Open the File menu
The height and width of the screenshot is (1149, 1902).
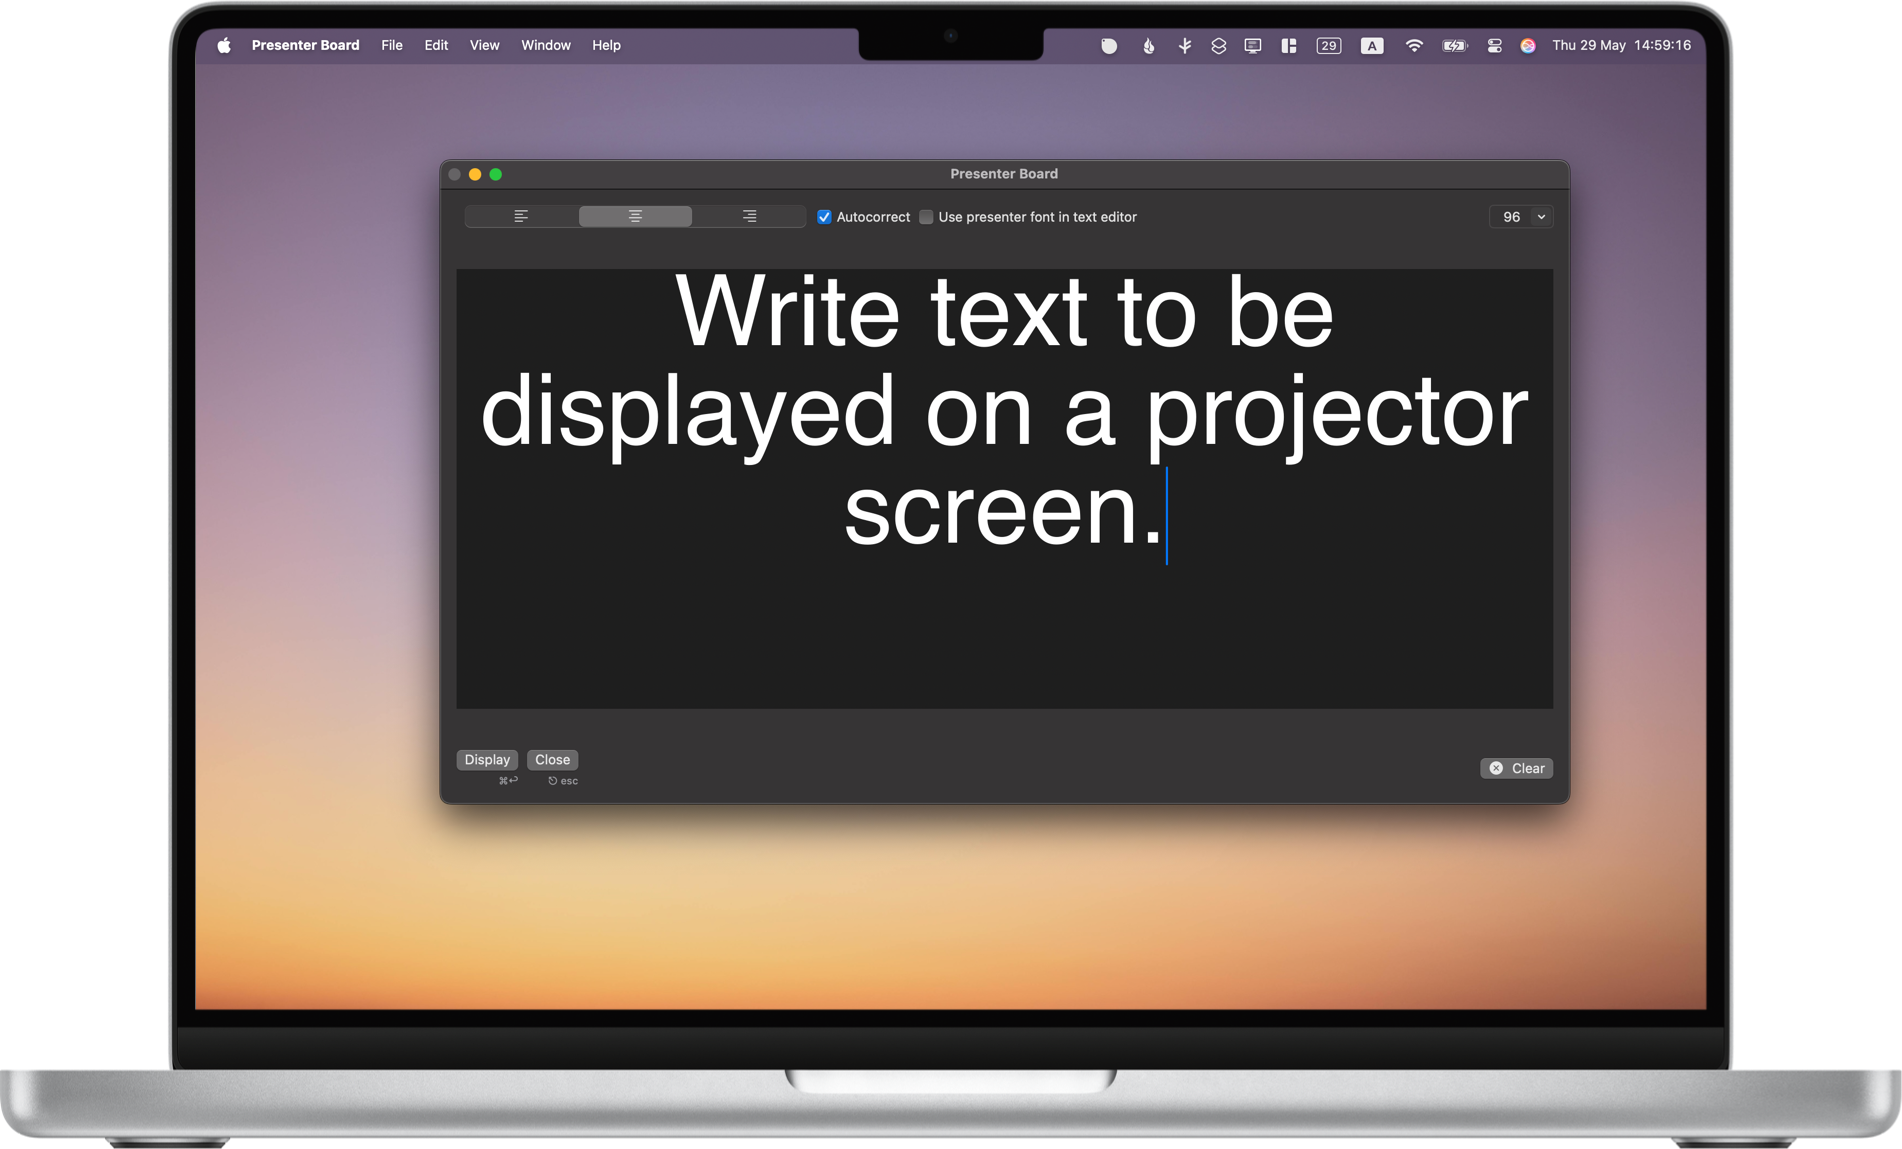pyautogui.click(x=391, y=45)
